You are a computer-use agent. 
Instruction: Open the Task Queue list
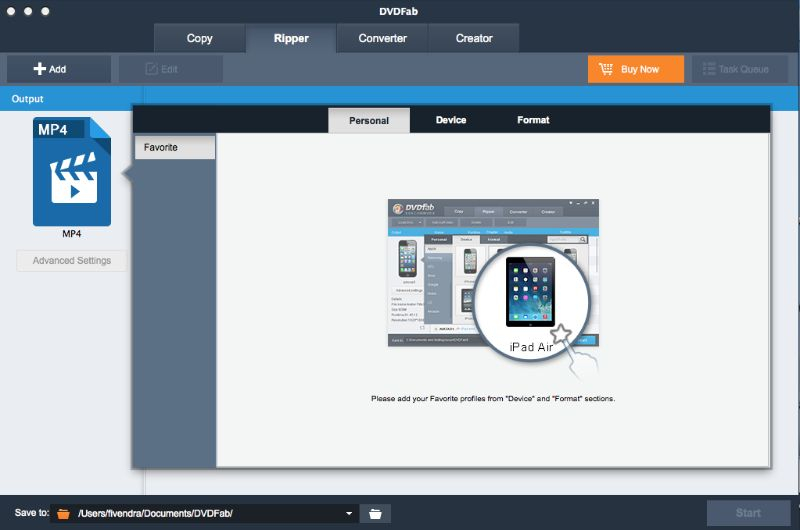click(739, 69)
